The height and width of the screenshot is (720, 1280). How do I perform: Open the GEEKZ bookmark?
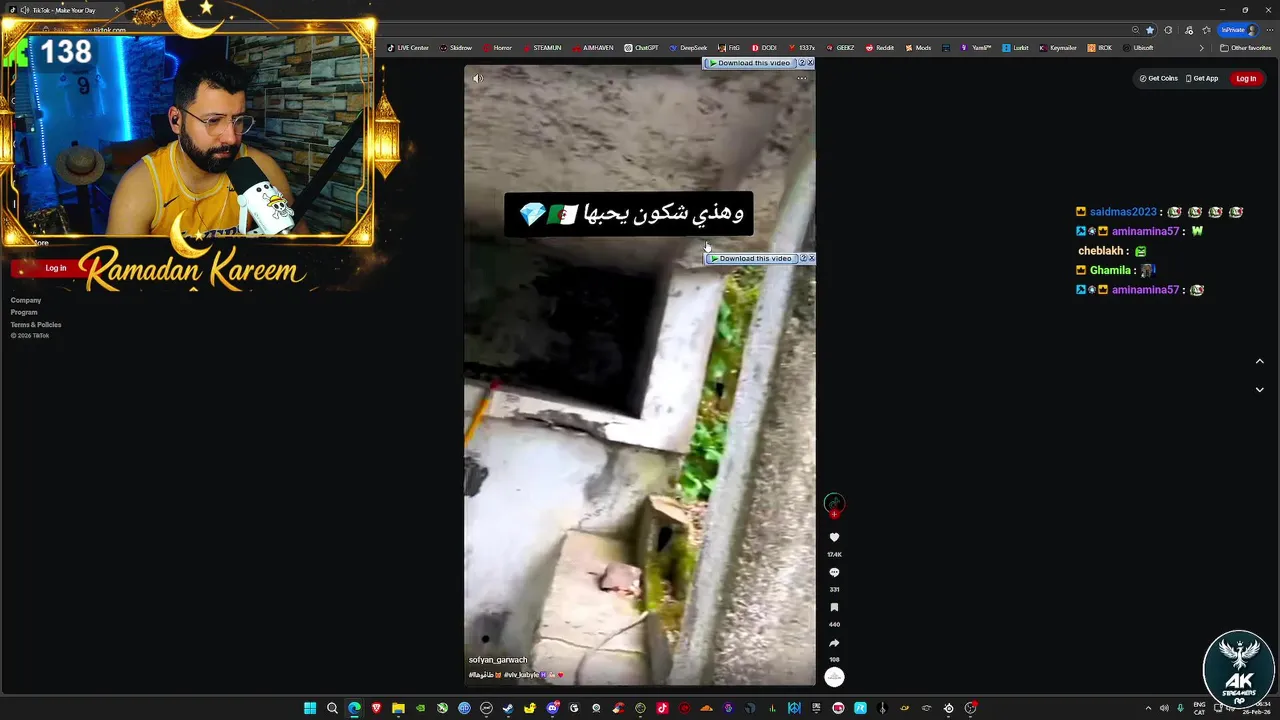click(840, 48)
